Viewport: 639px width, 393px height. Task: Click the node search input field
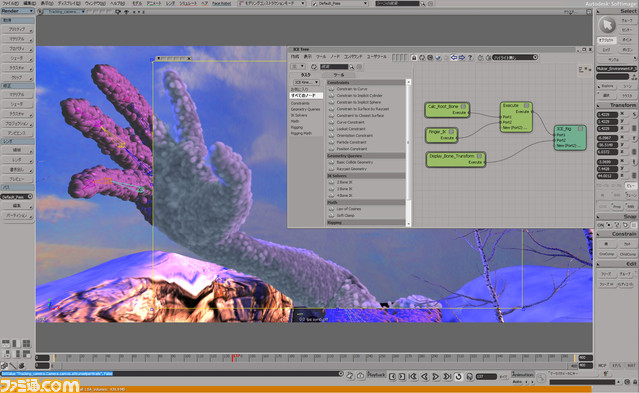click(334, 67)
